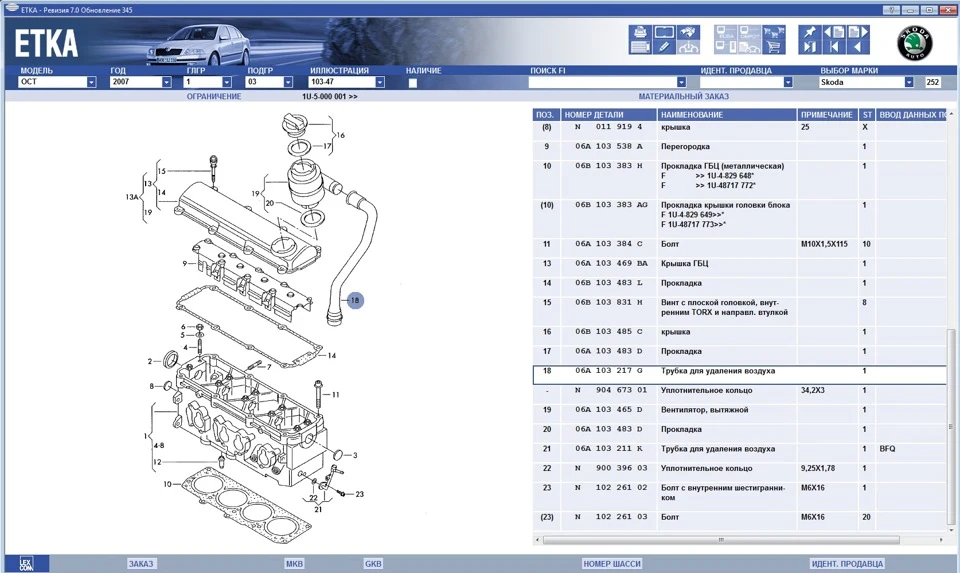Click the parts list keyboard icon
The image size is (960, 573).
coord(640,47)
